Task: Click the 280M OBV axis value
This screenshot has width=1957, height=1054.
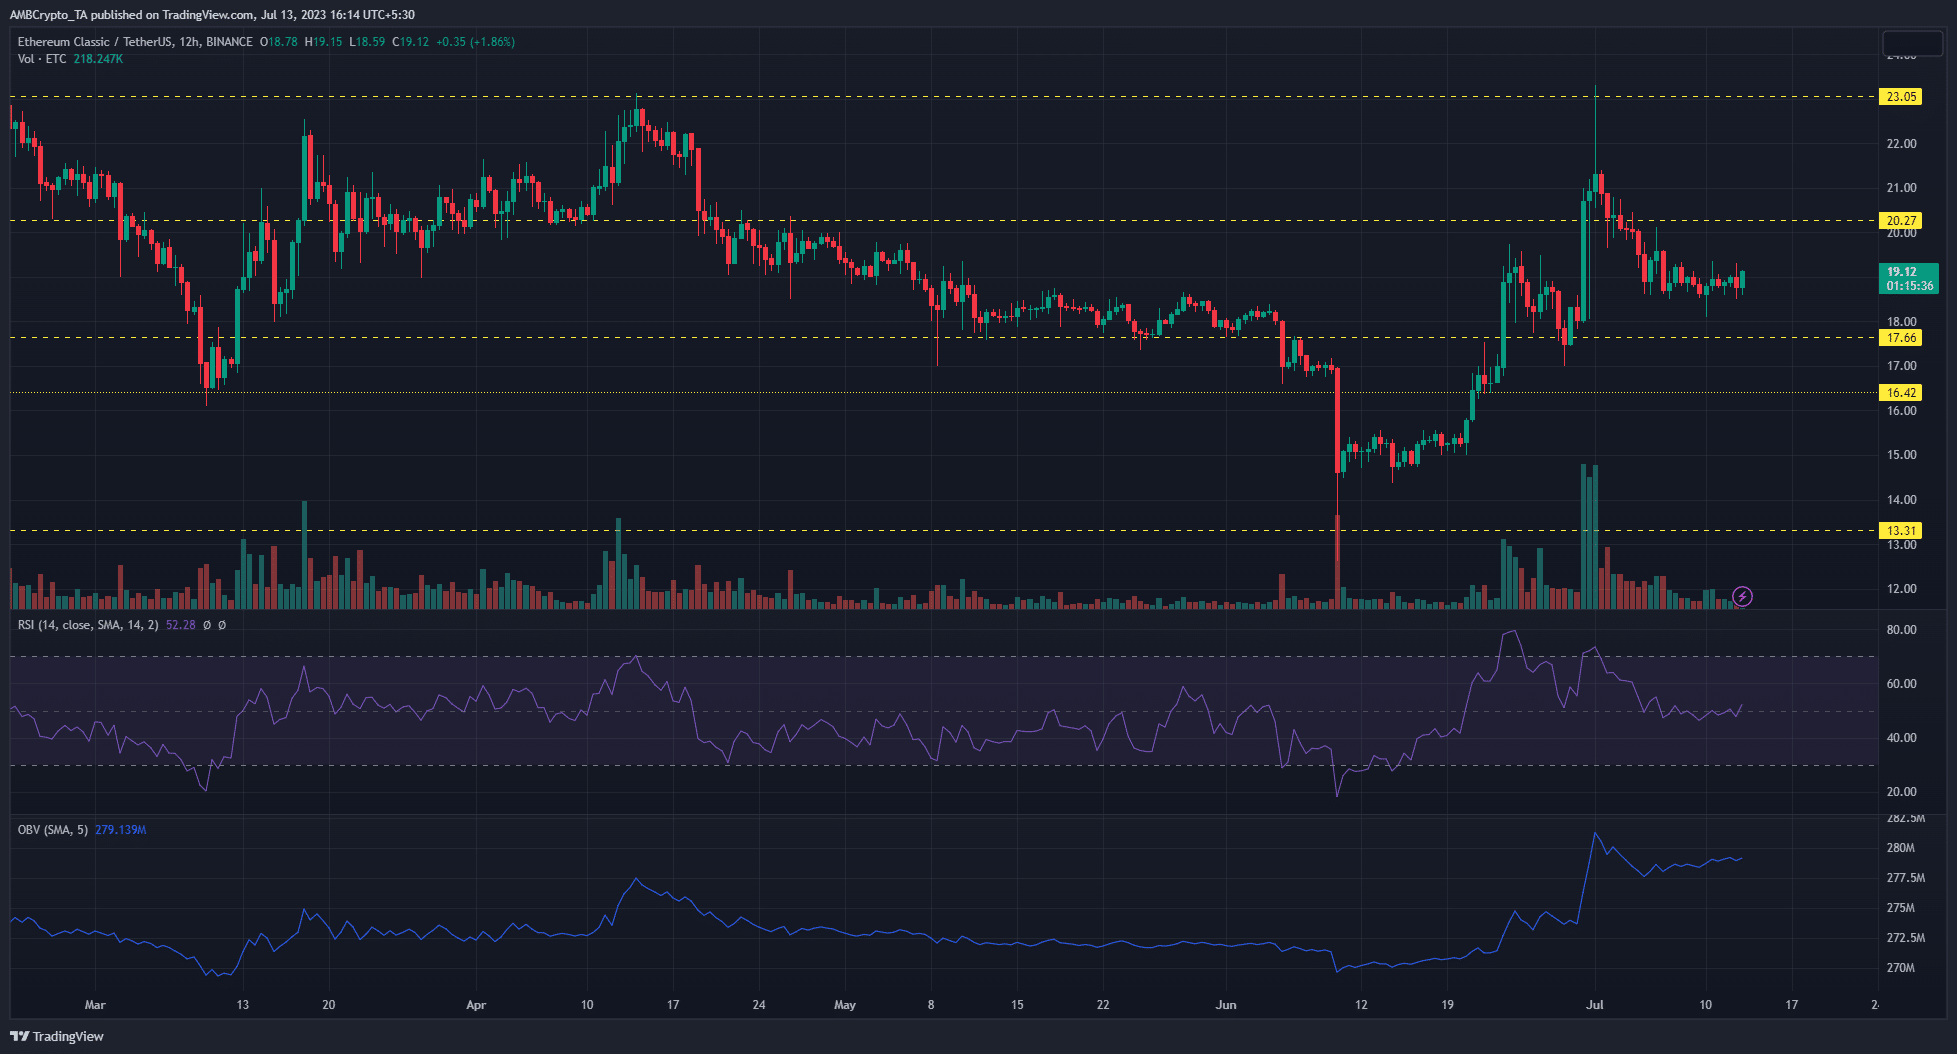Action: point(1900,848)
